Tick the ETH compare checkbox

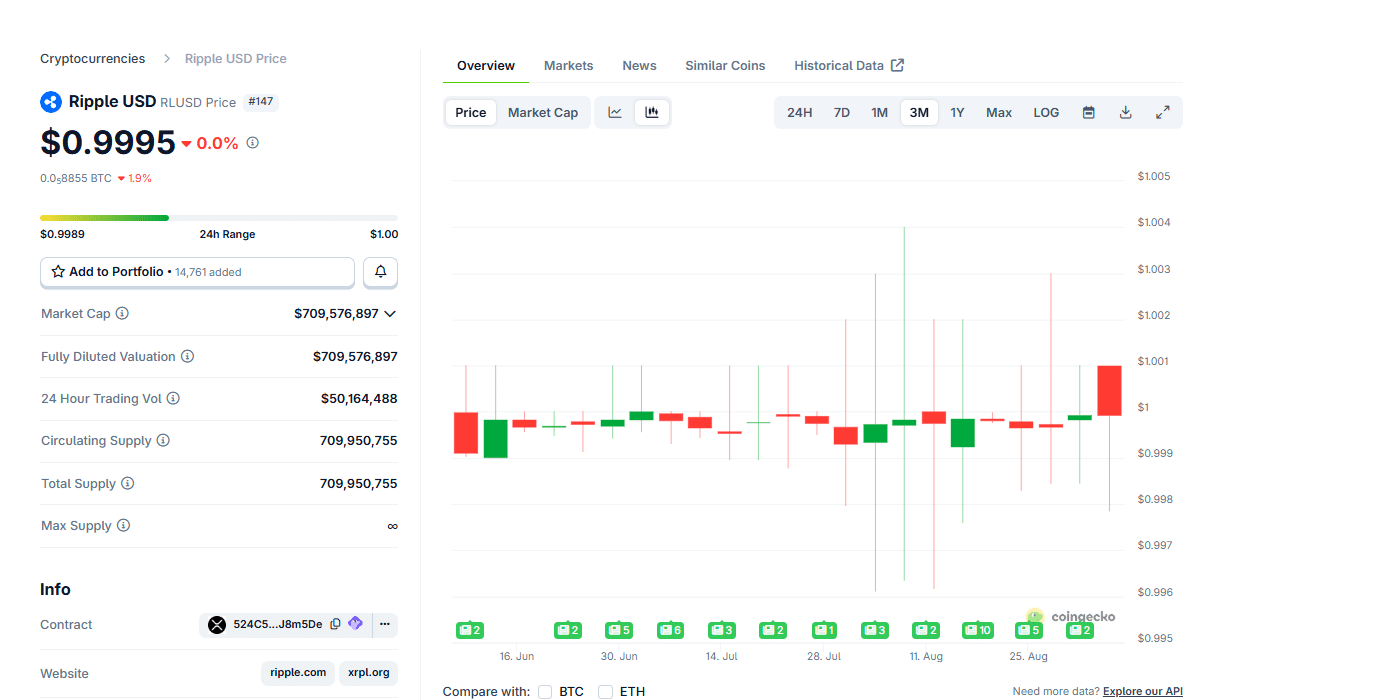click(605, 692)
